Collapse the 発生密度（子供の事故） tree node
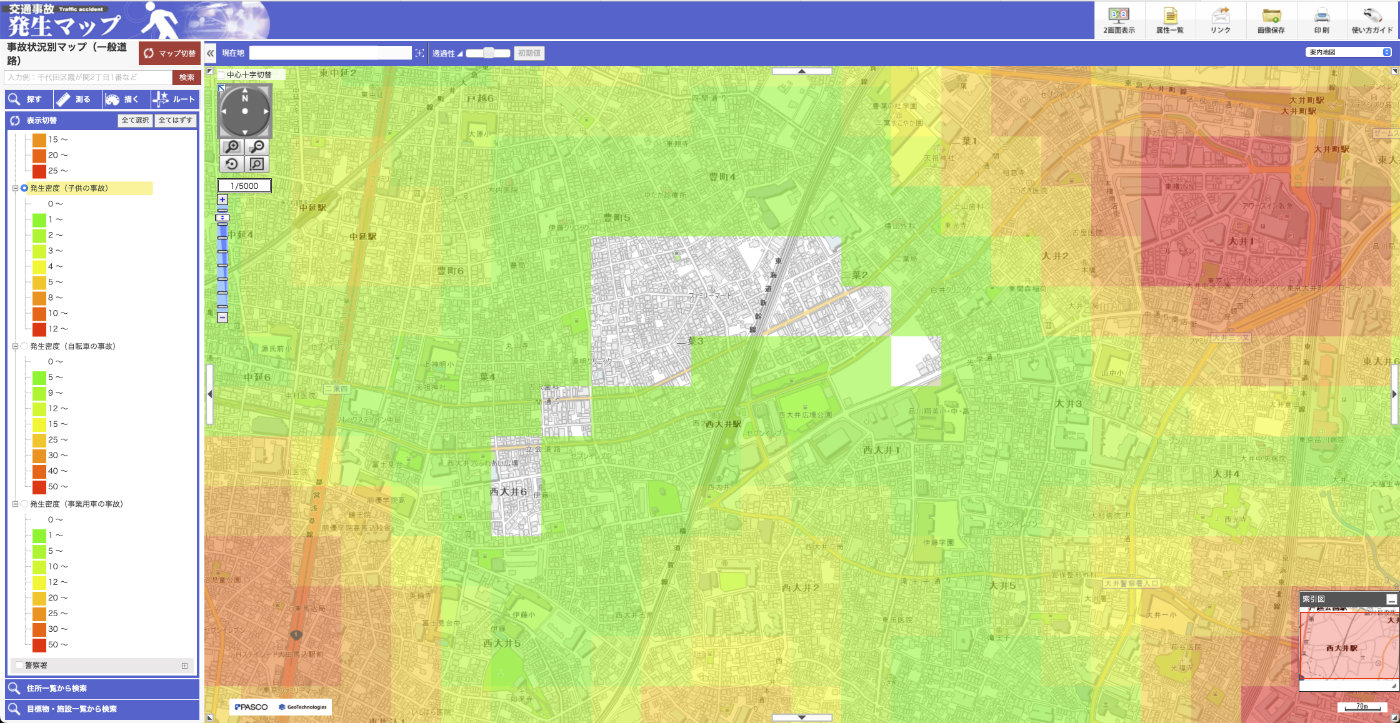The width and height of the screenshot is (1400, 723). tap(15, 188)
